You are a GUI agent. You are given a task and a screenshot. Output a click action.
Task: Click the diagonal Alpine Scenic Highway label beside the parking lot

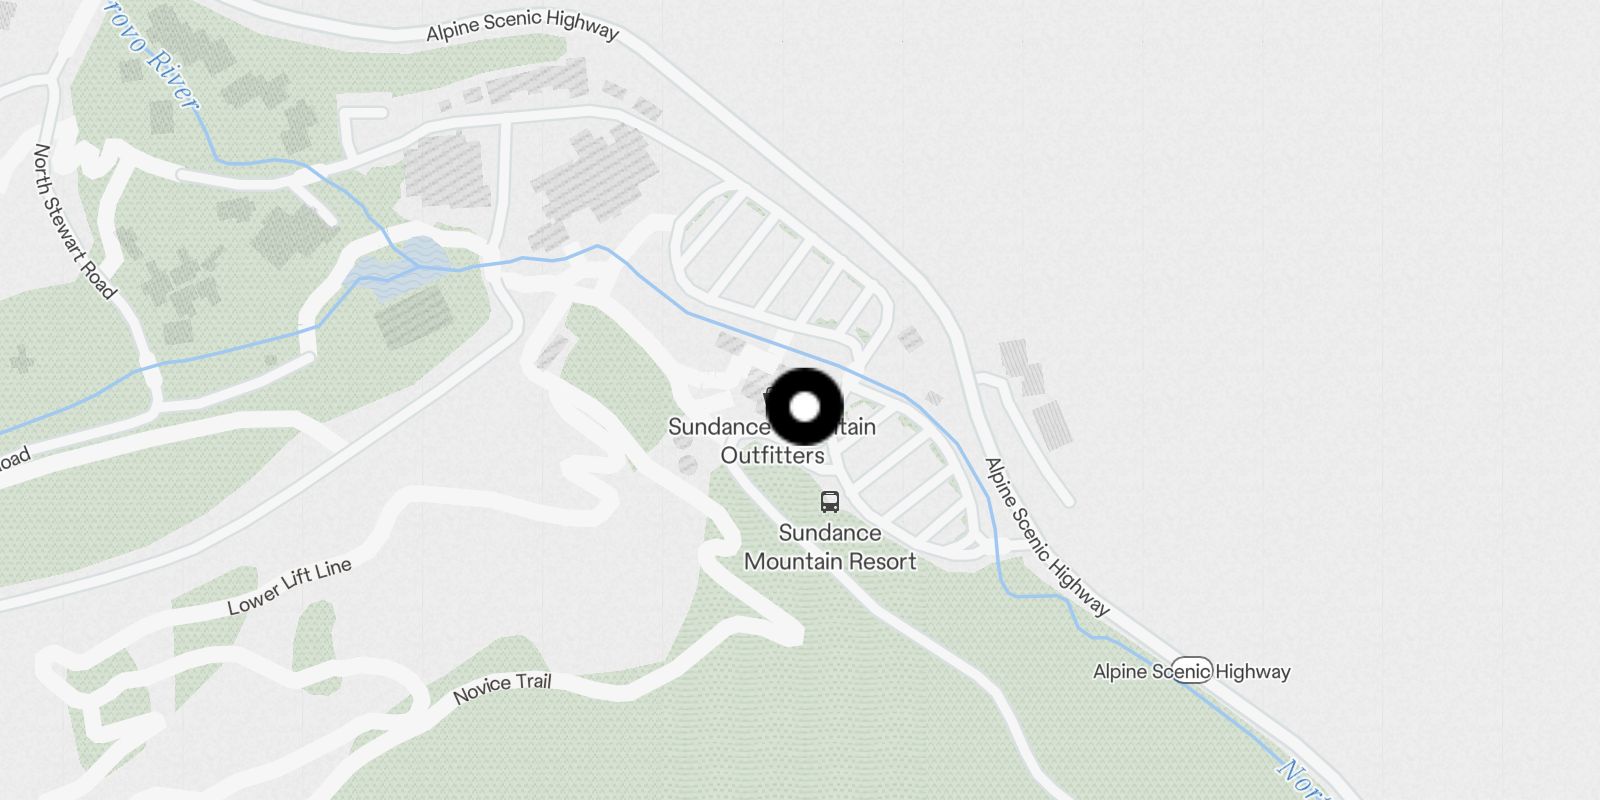point(1046,536)
